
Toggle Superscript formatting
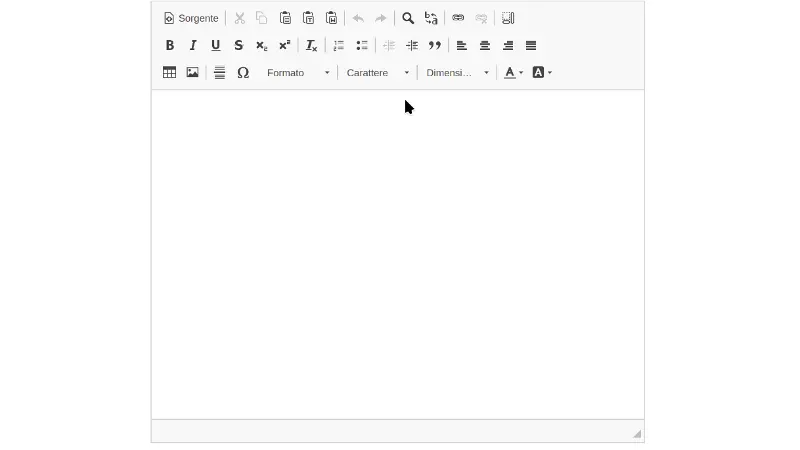(285, 45)
